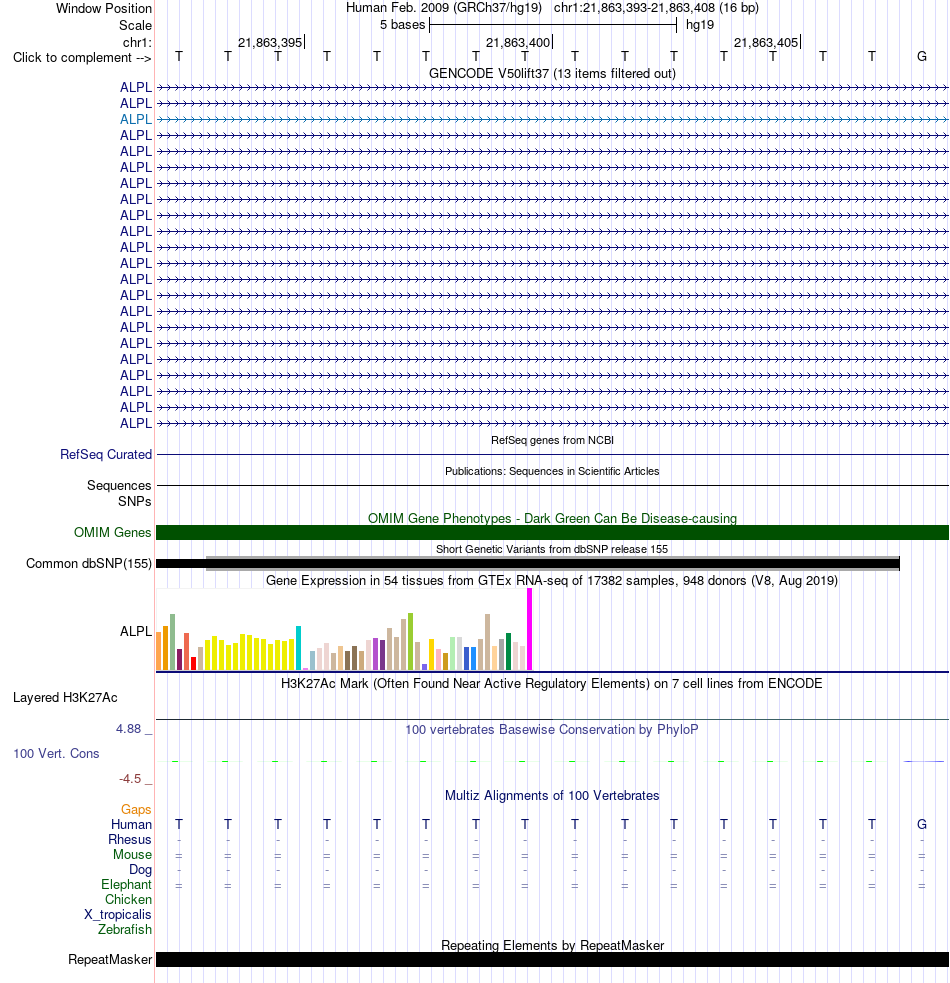Open the H3K27Ac Mark ENCODE track title
The image size is (950, 983).
pos(552,684)
